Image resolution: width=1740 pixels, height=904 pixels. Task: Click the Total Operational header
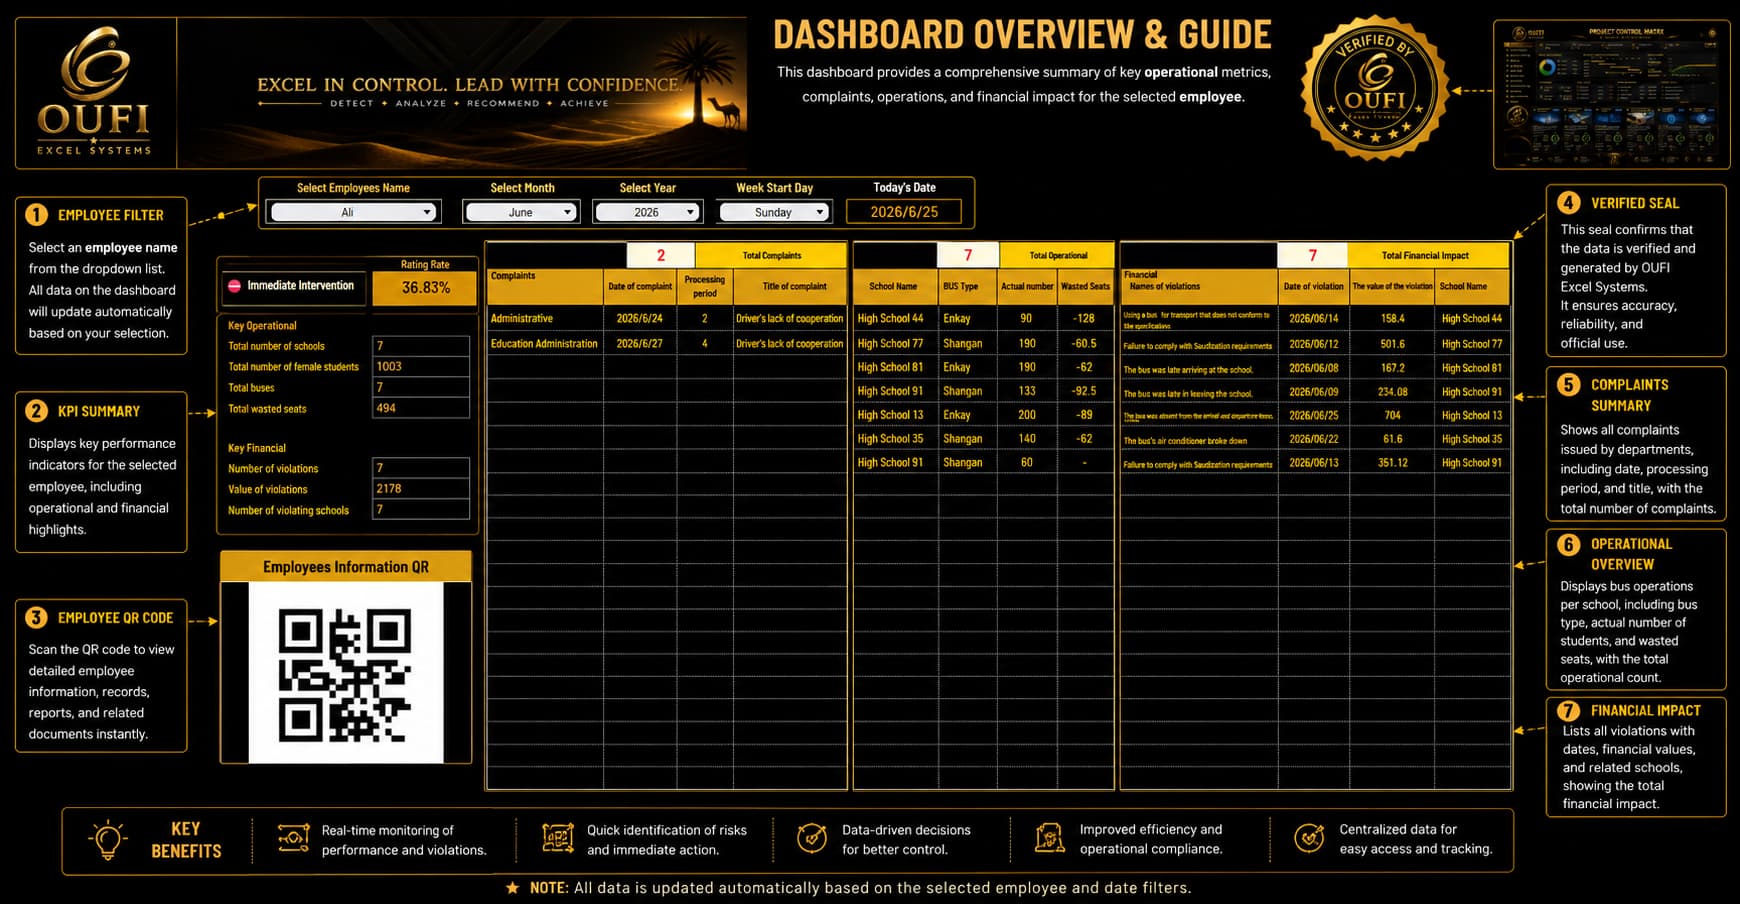click(1058, 255)
